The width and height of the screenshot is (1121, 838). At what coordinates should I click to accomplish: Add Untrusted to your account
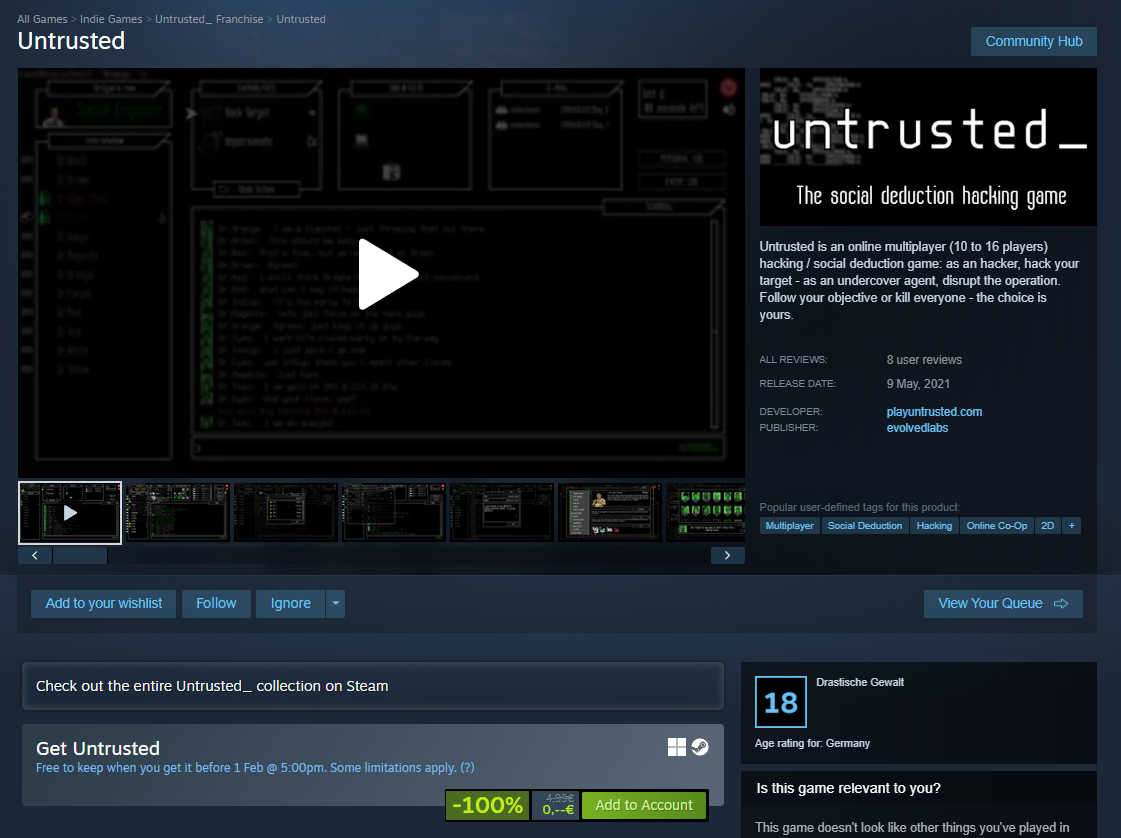644,805
